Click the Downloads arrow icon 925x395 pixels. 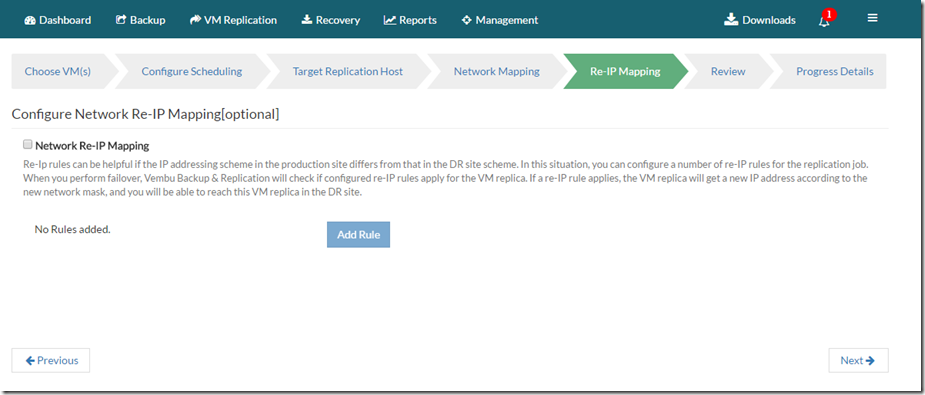coord(732,20)
